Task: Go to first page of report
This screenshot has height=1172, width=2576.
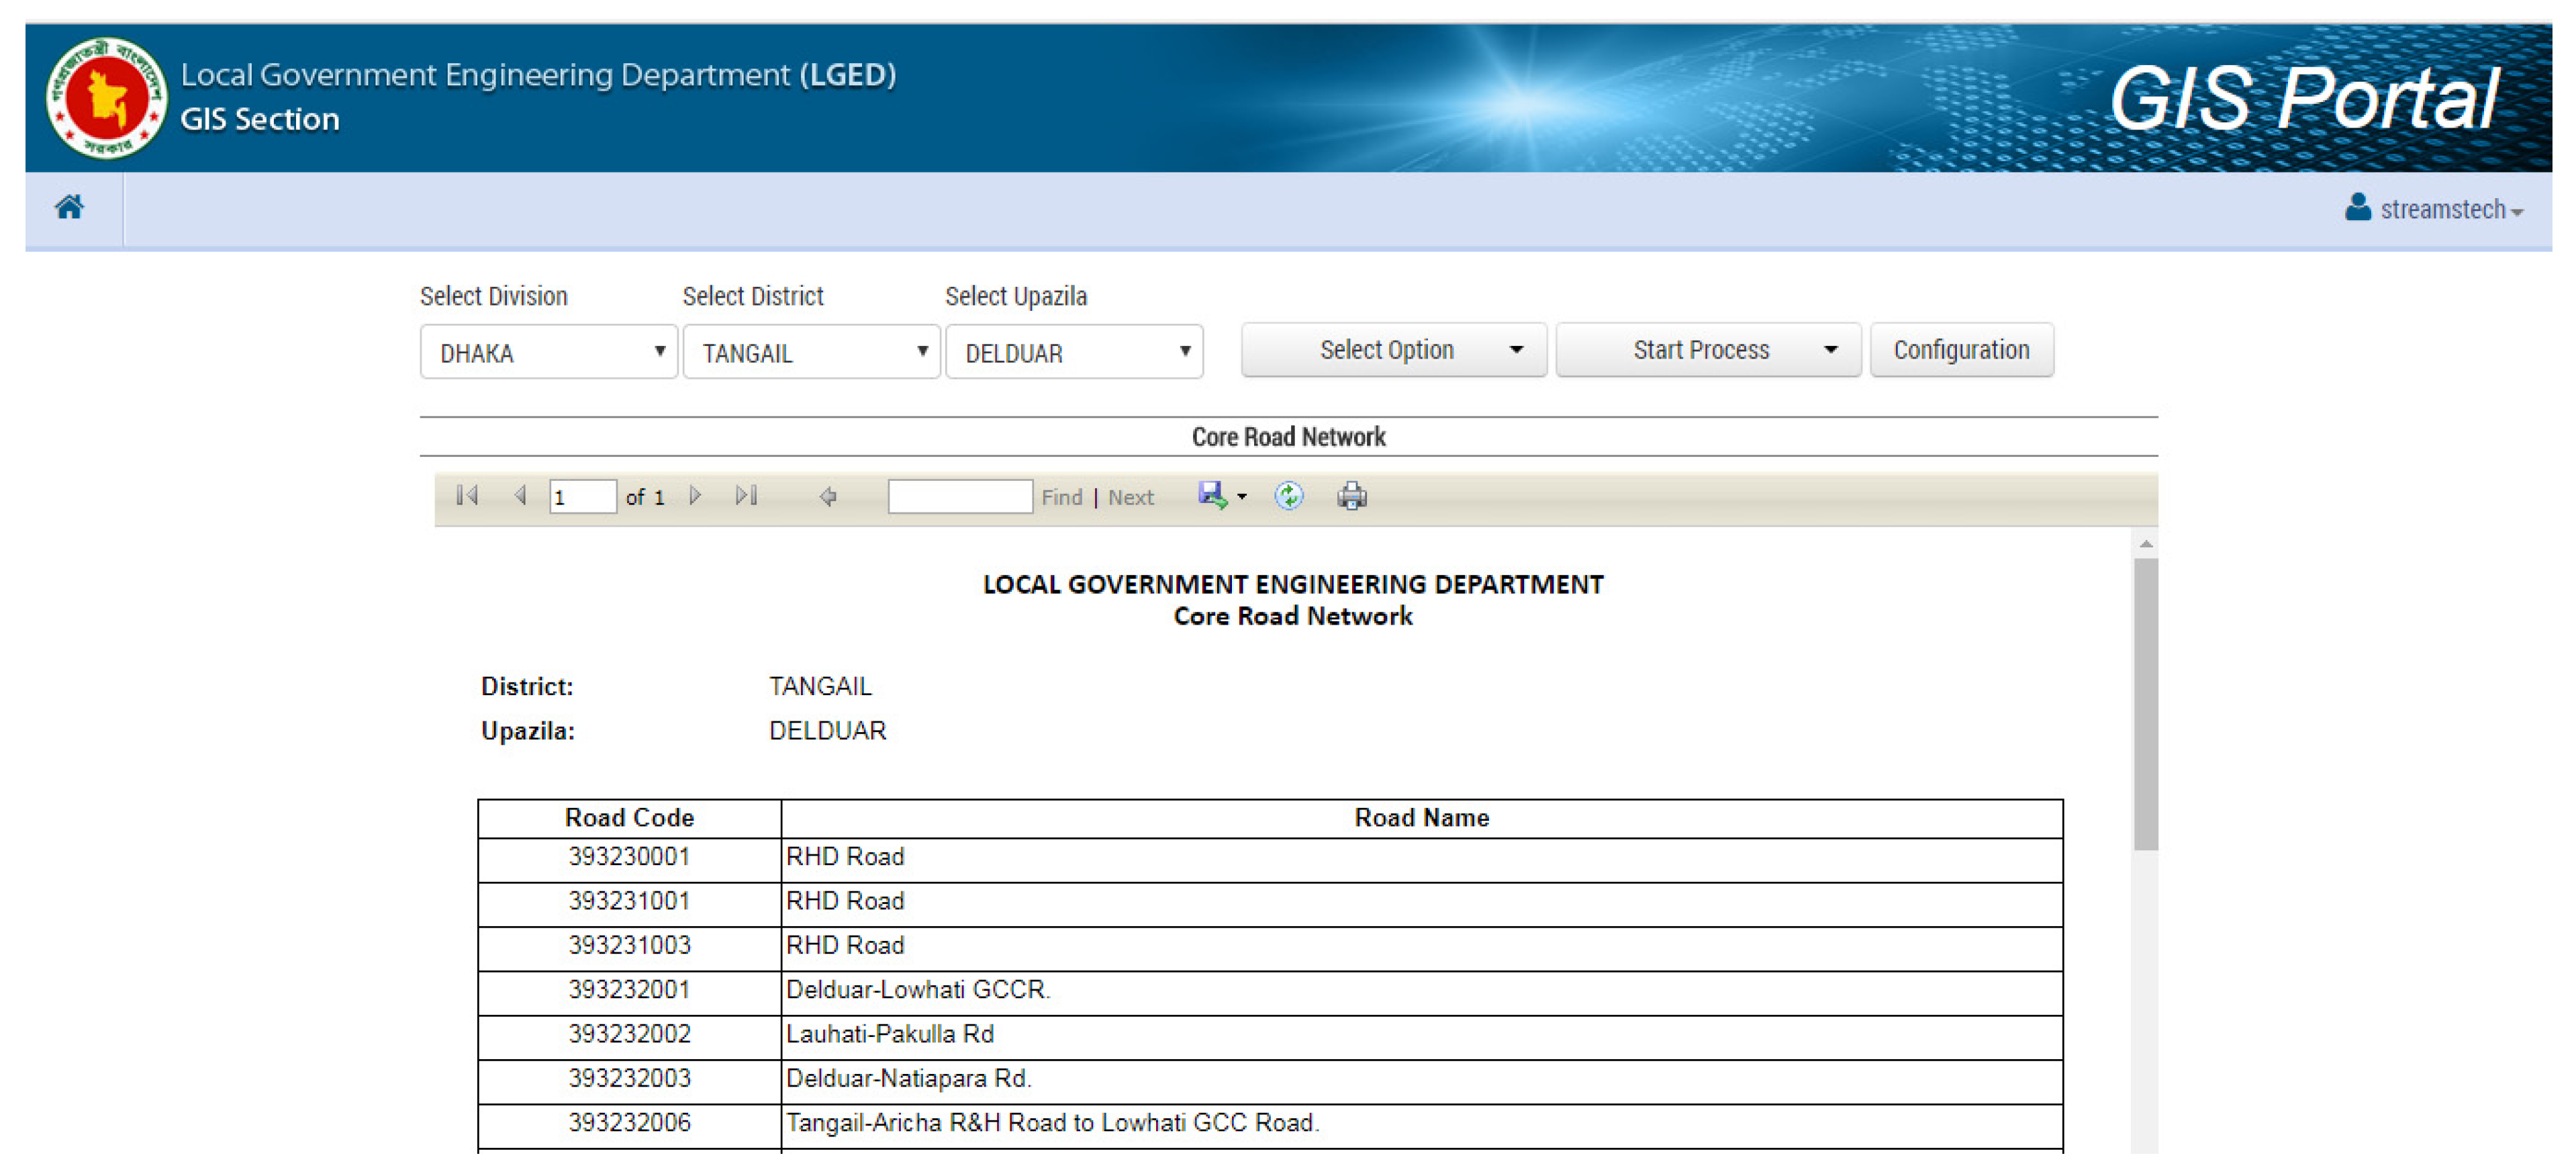Action: [467, 496]
